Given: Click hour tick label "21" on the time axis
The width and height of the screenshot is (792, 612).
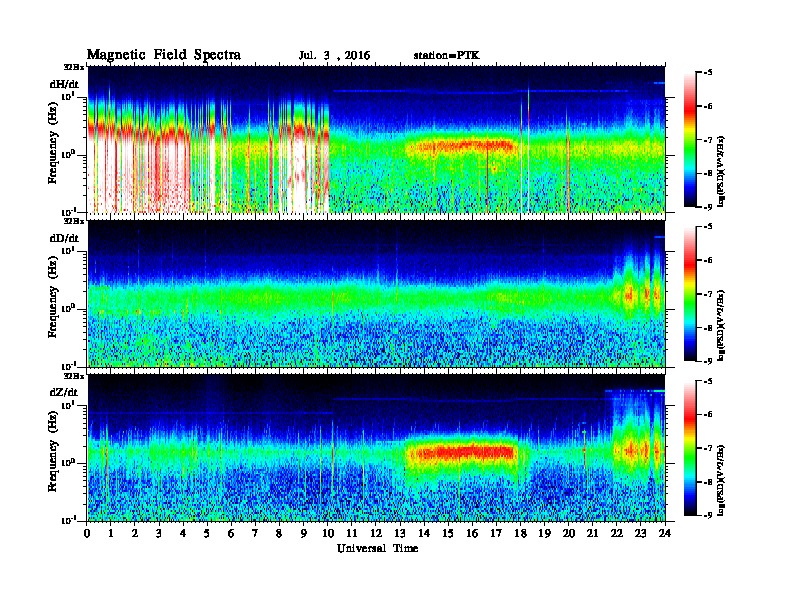Looking at the screenshot, I should pos(592,534).
